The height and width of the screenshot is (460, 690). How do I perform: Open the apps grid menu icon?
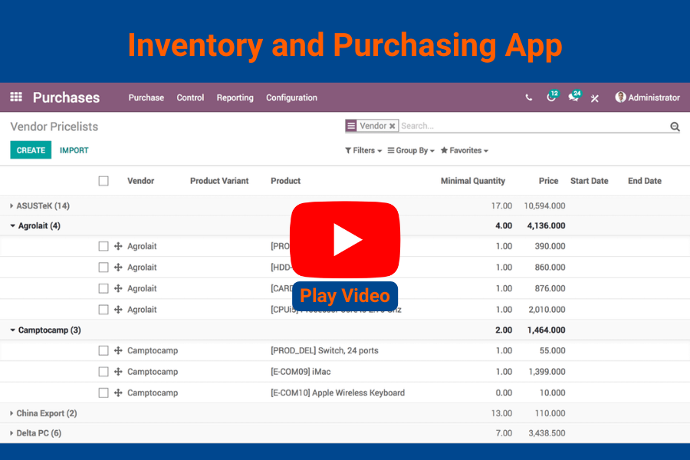[16, 97]
